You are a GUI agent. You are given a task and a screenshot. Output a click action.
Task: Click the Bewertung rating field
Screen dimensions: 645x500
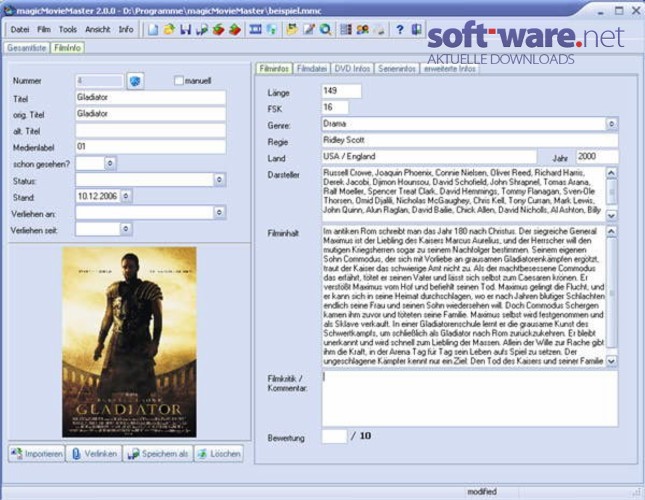[x=334, y=436]
